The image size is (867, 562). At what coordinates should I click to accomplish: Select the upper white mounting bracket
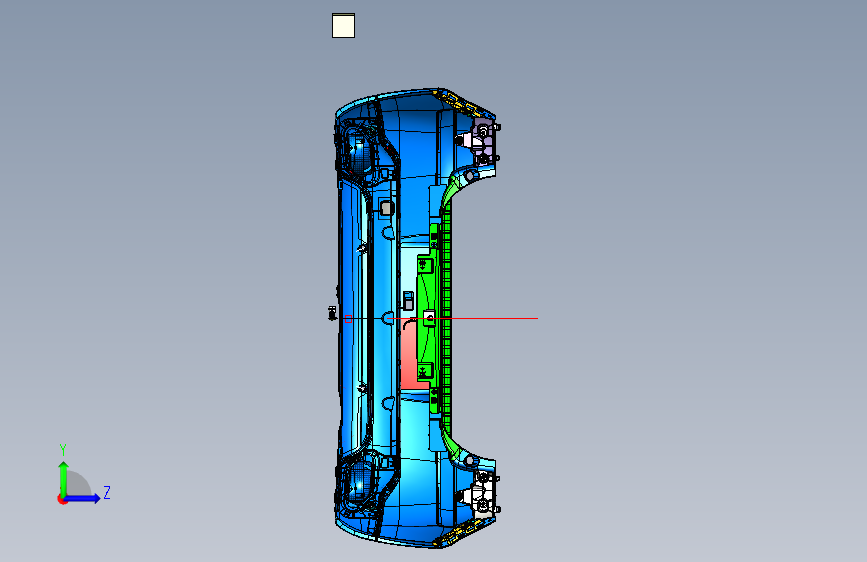(481, 142)
